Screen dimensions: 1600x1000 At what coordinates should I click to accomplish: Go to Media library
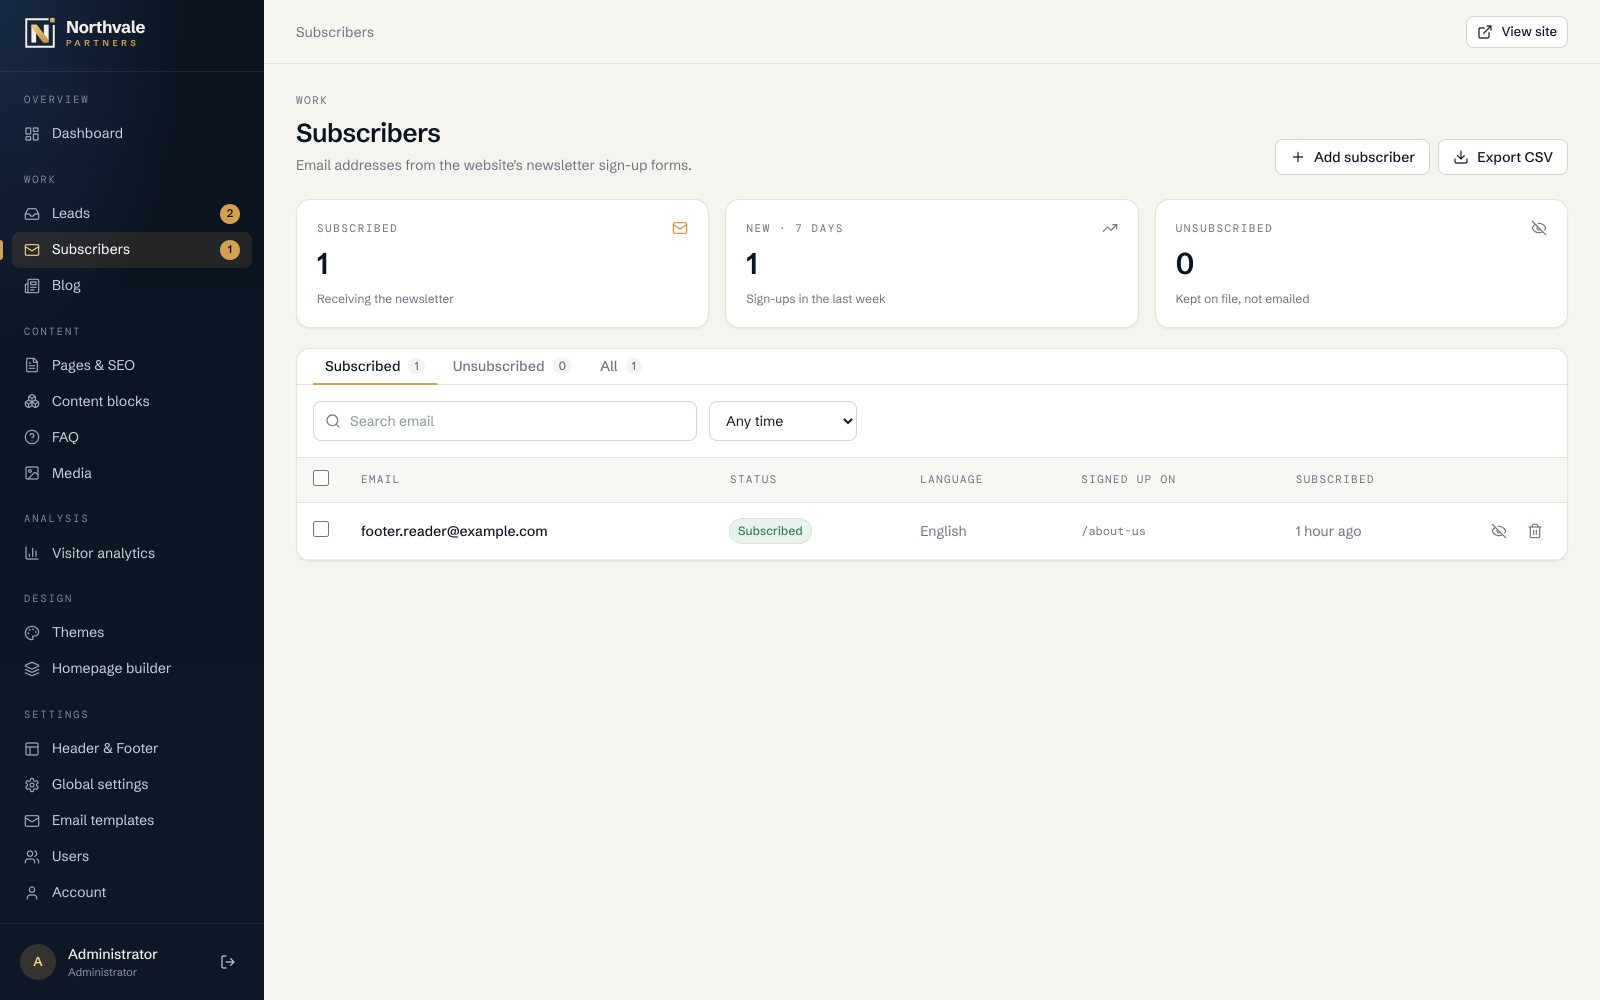point(132,474)
